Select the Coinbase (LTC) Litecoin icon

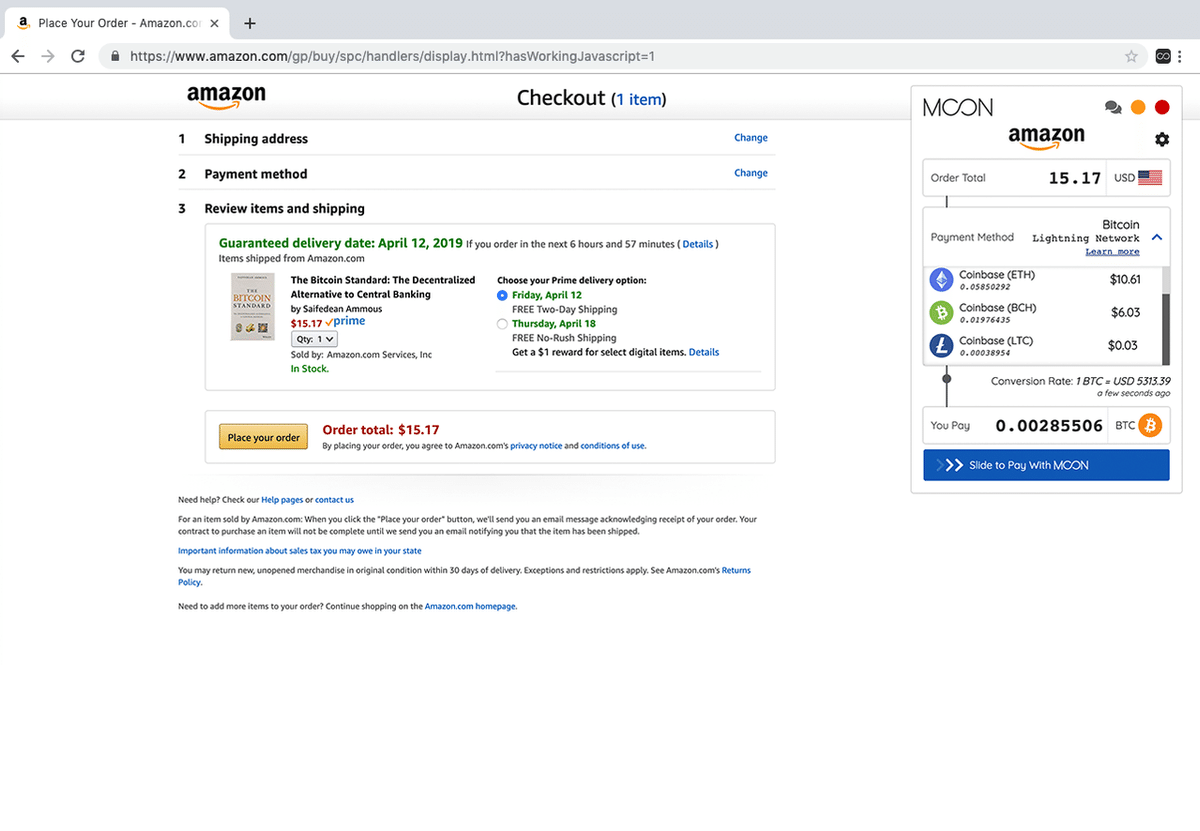click(x=940, y=345)
